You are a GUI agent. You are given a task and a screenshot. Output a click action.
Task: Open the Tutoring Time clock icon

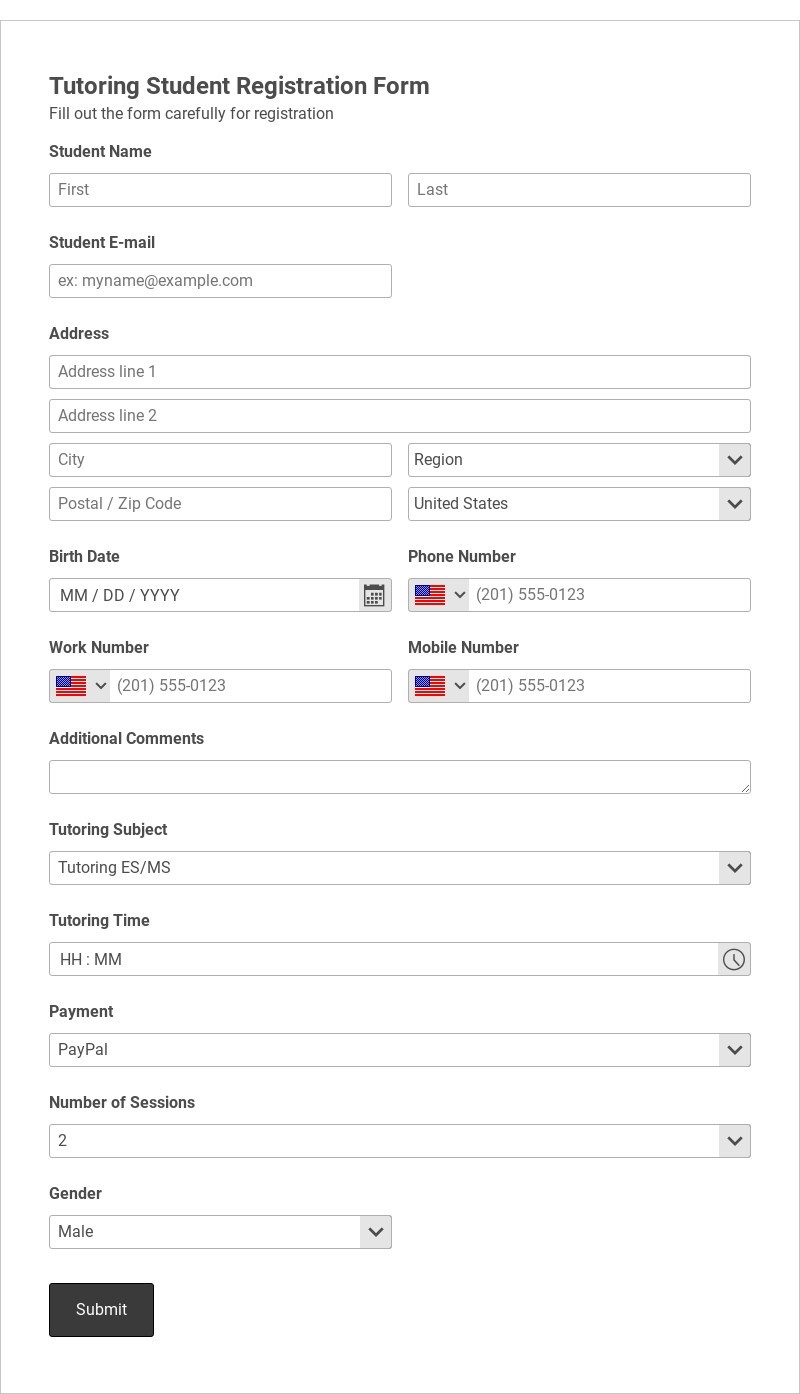click(x=734, y=959)
